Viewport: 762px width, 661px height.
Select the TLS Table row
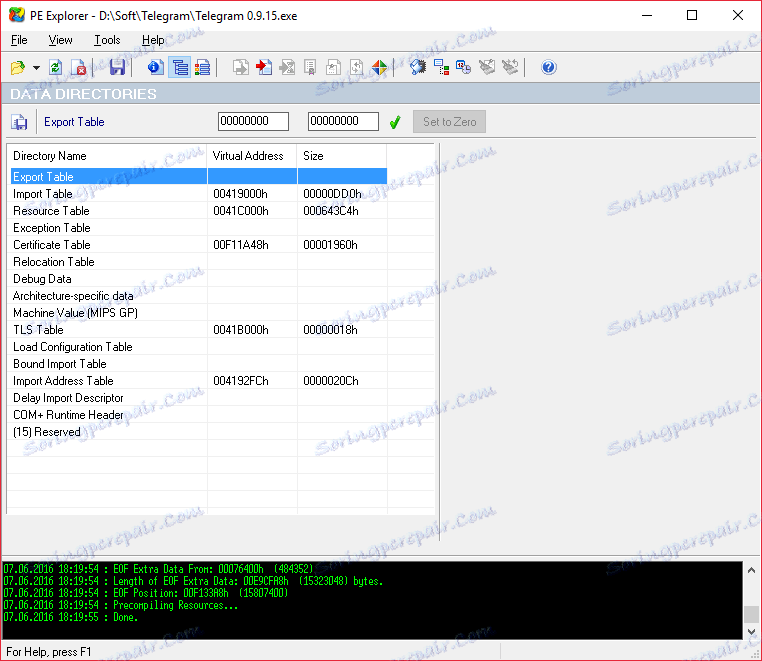(199, 330)
